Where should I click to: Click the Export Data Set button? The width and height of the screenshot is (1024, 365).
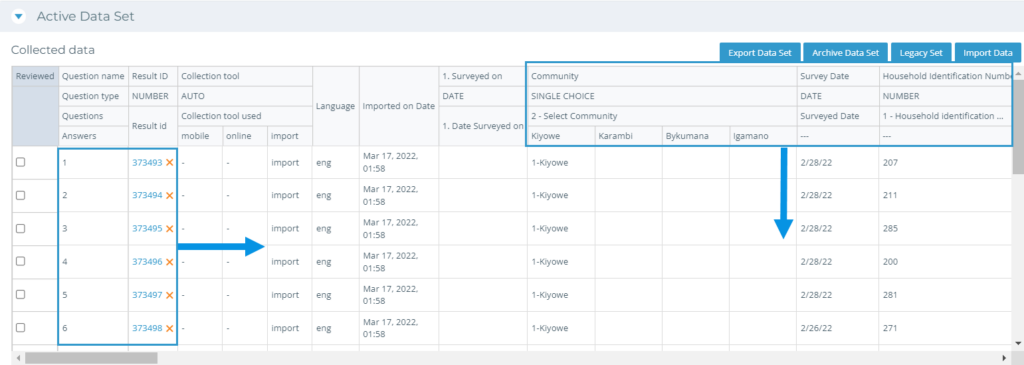coord(760,53)
